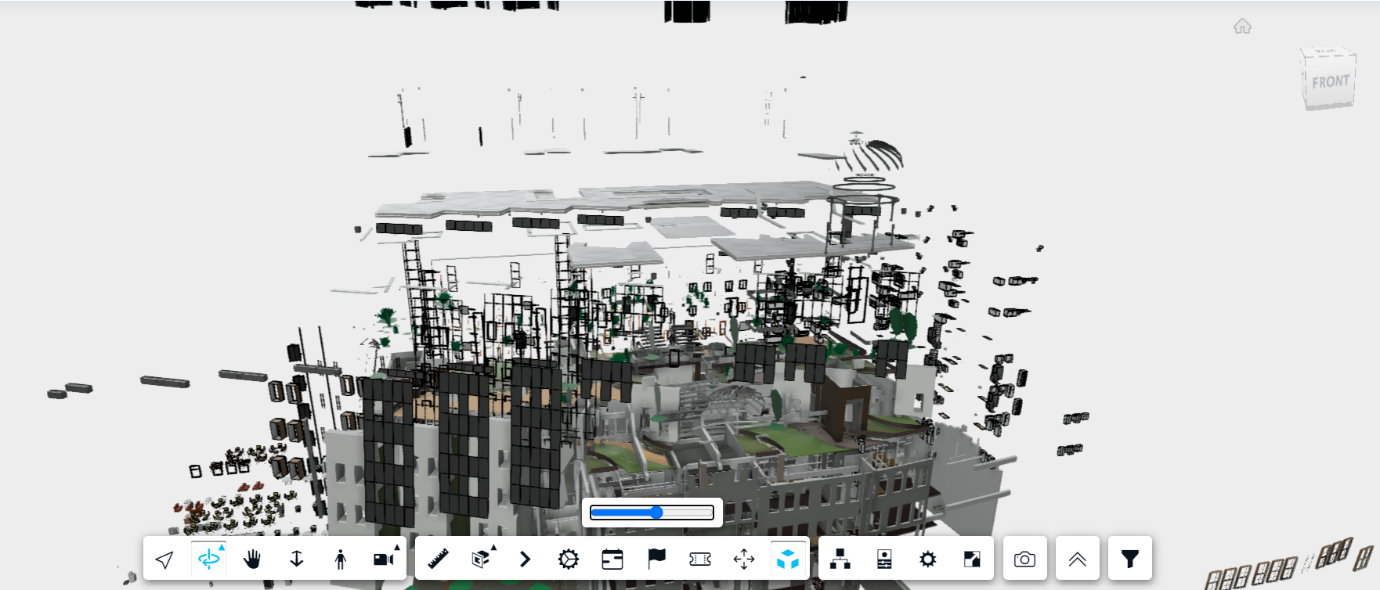Activate the Pan hand tool
The height and width of the screenshot is (590, 1380).
252,559
